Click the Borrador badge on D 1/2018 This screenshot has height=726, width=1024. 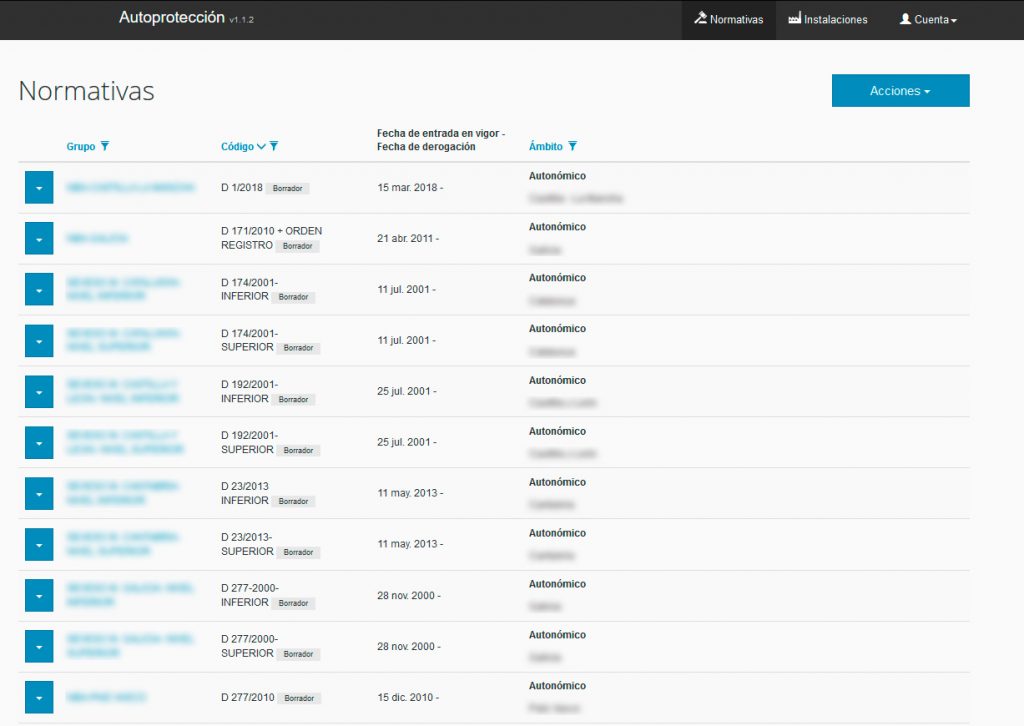(288, 188)
